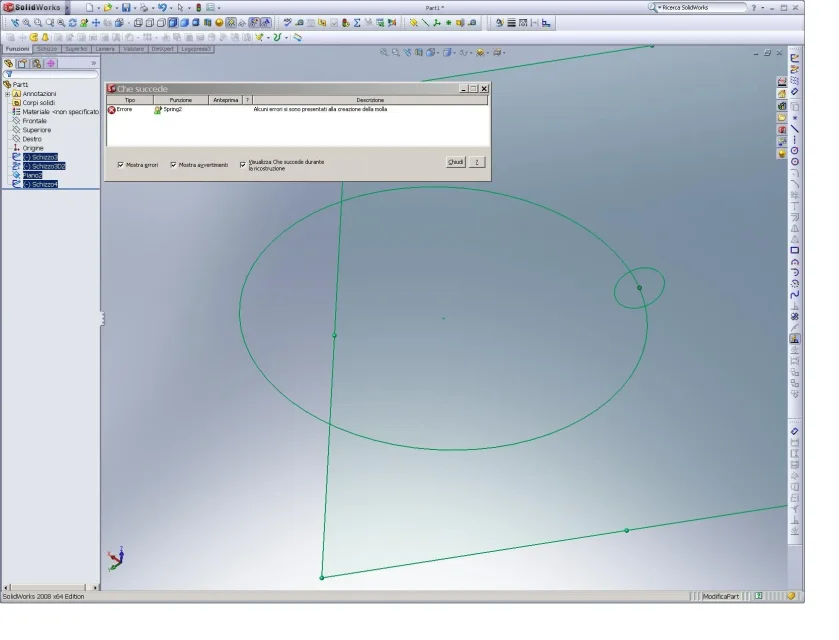839x640 pixels.
Task: Expand the Annotazioni tree node
Action: [x=7, y=94]
